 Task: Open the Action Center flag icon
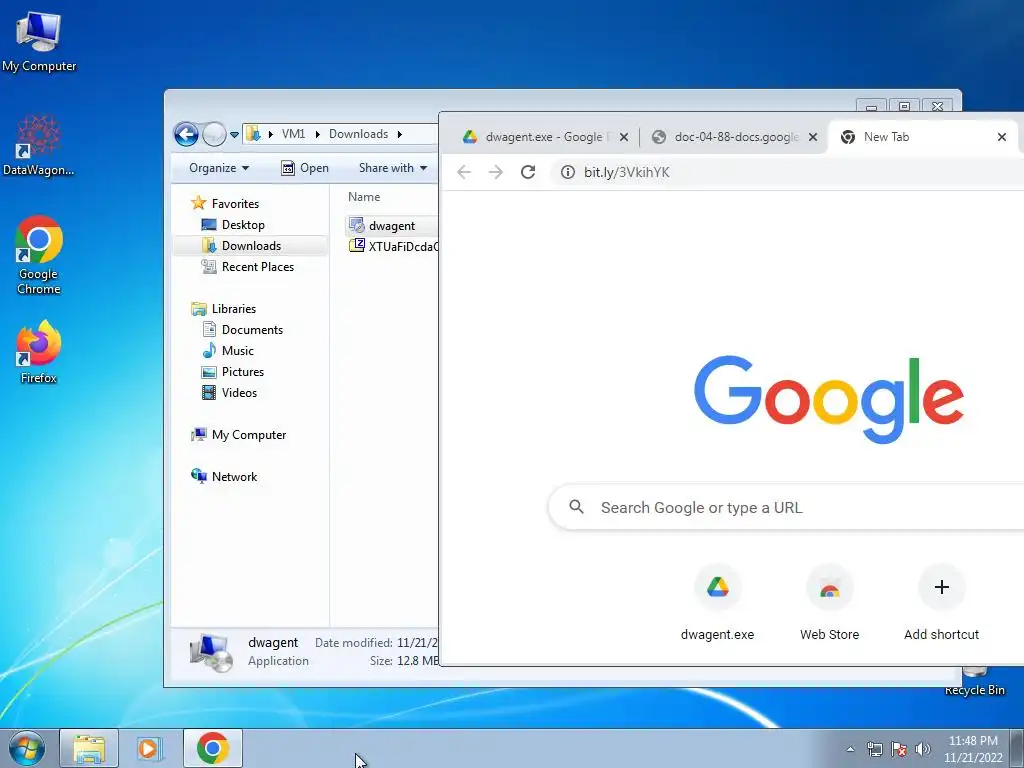coord(899,749)
